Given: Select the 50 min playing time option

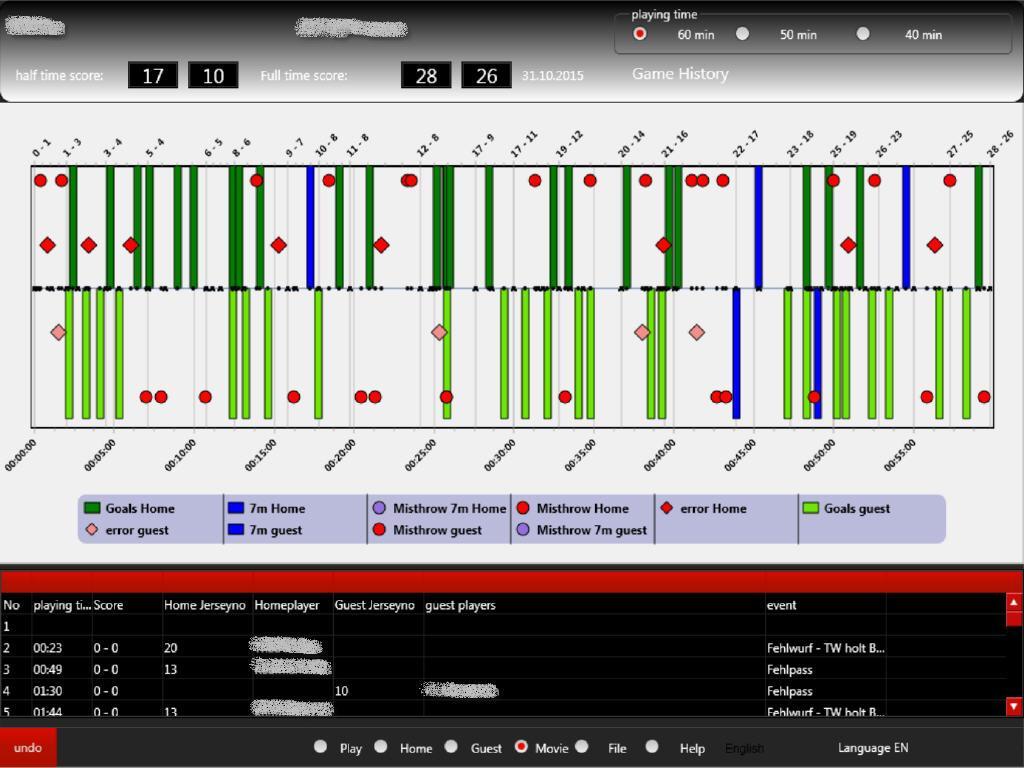Looking at the screenshot, I should [743, 34].
